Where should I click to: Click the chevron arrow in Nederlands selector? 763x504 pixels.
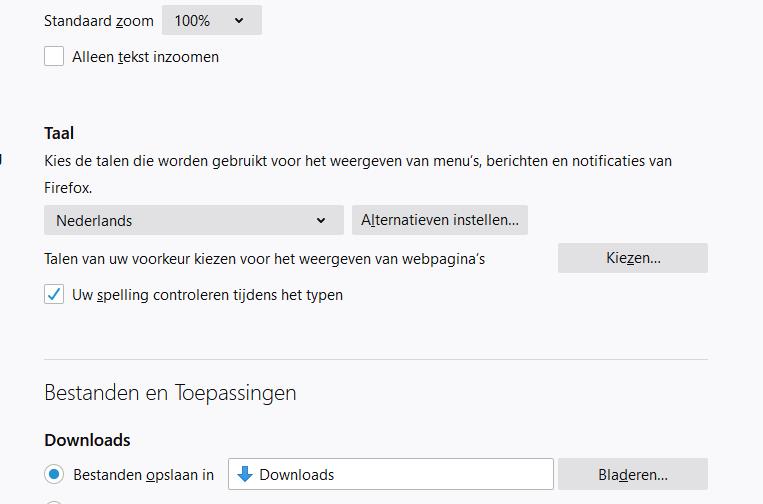pos(321,220)
